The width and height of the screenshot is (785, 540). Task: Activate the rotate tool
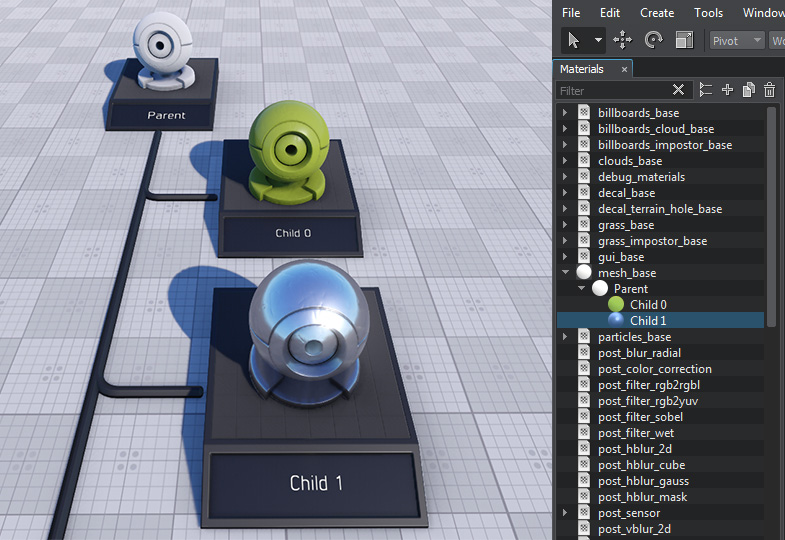654,40
